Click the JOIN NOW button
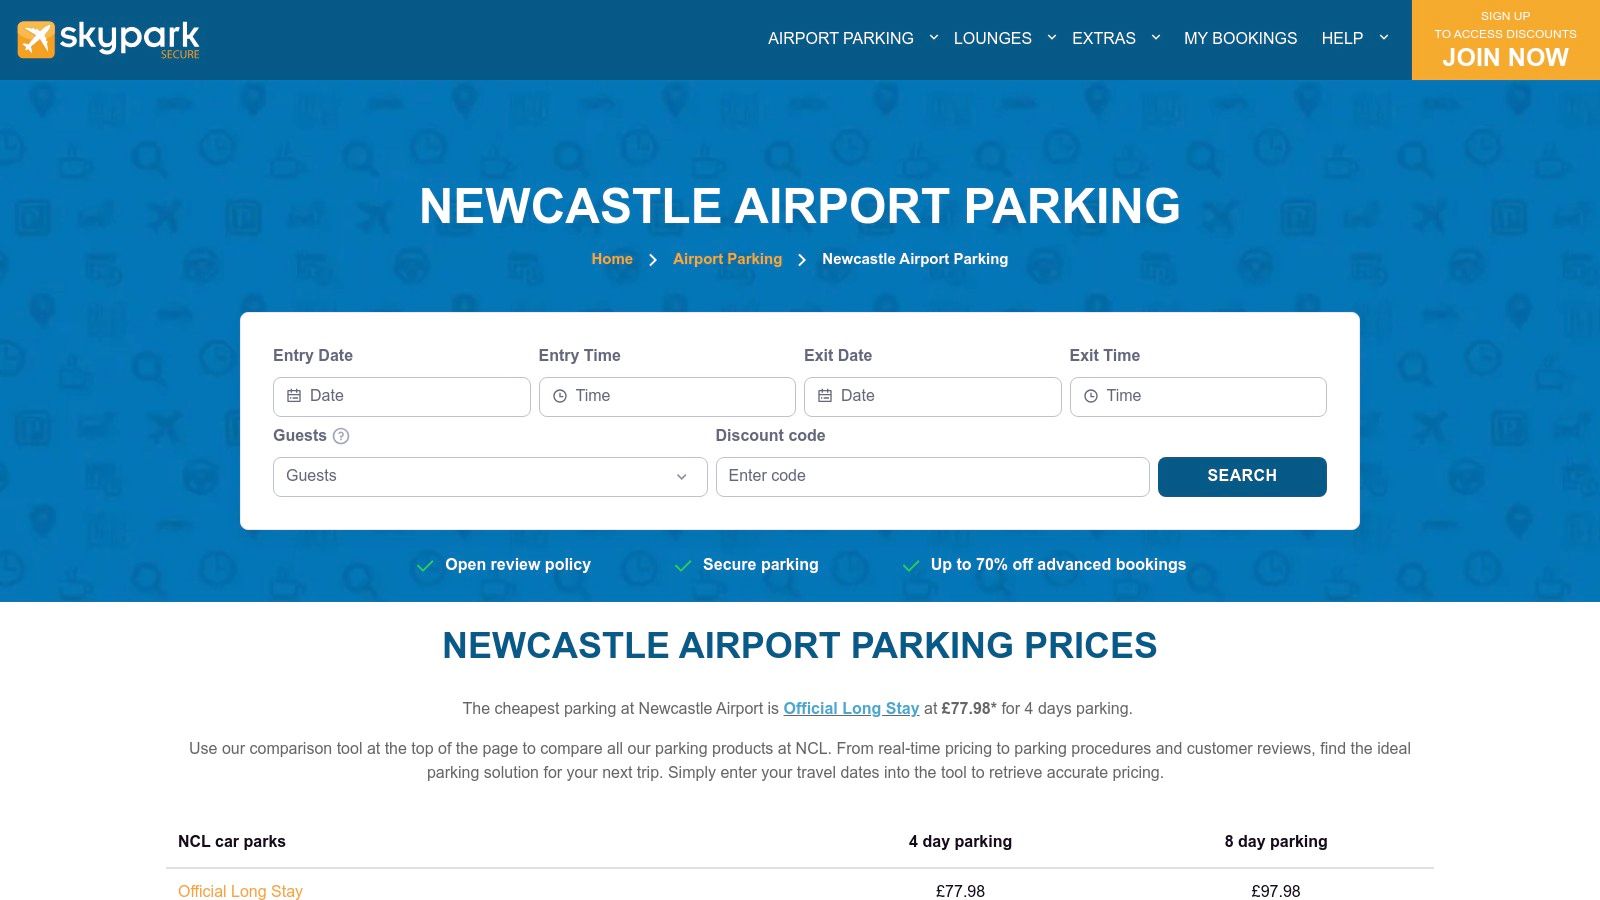Image resolution: width=1600 pixels, height=900 pixels. click(1505, 57)
